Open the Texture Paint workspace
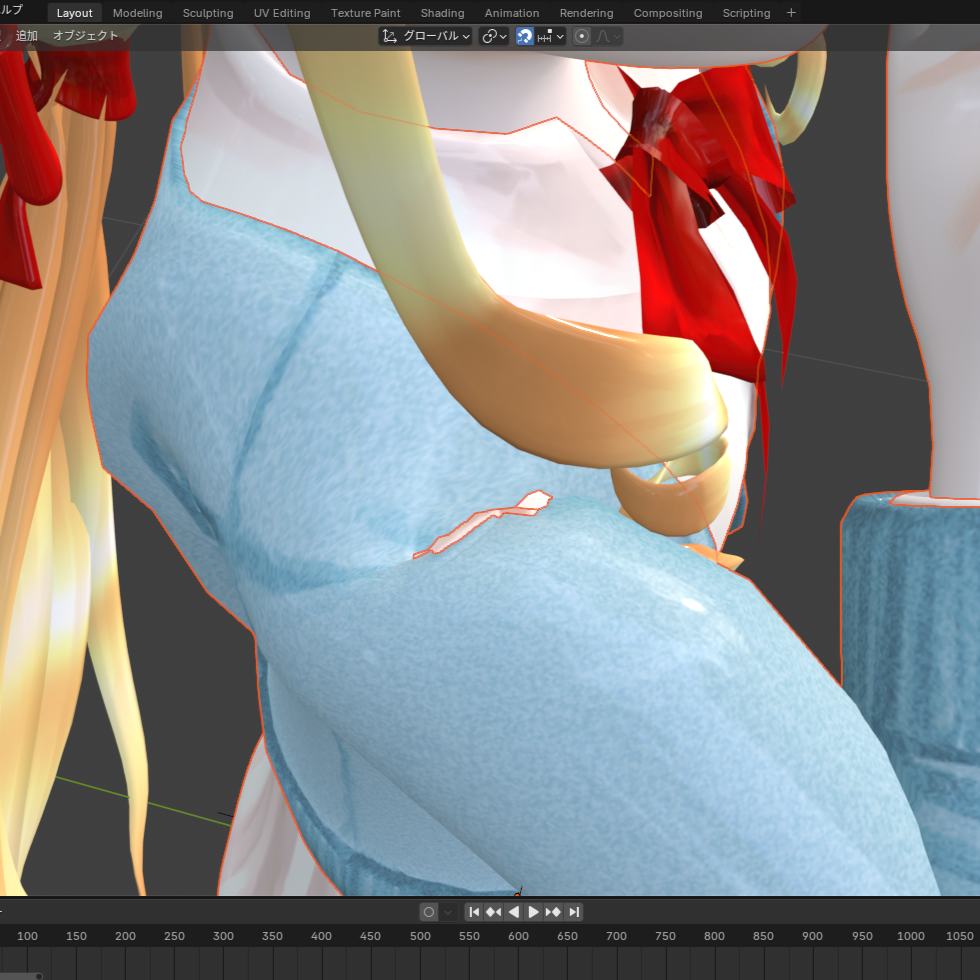 point(366,13)
